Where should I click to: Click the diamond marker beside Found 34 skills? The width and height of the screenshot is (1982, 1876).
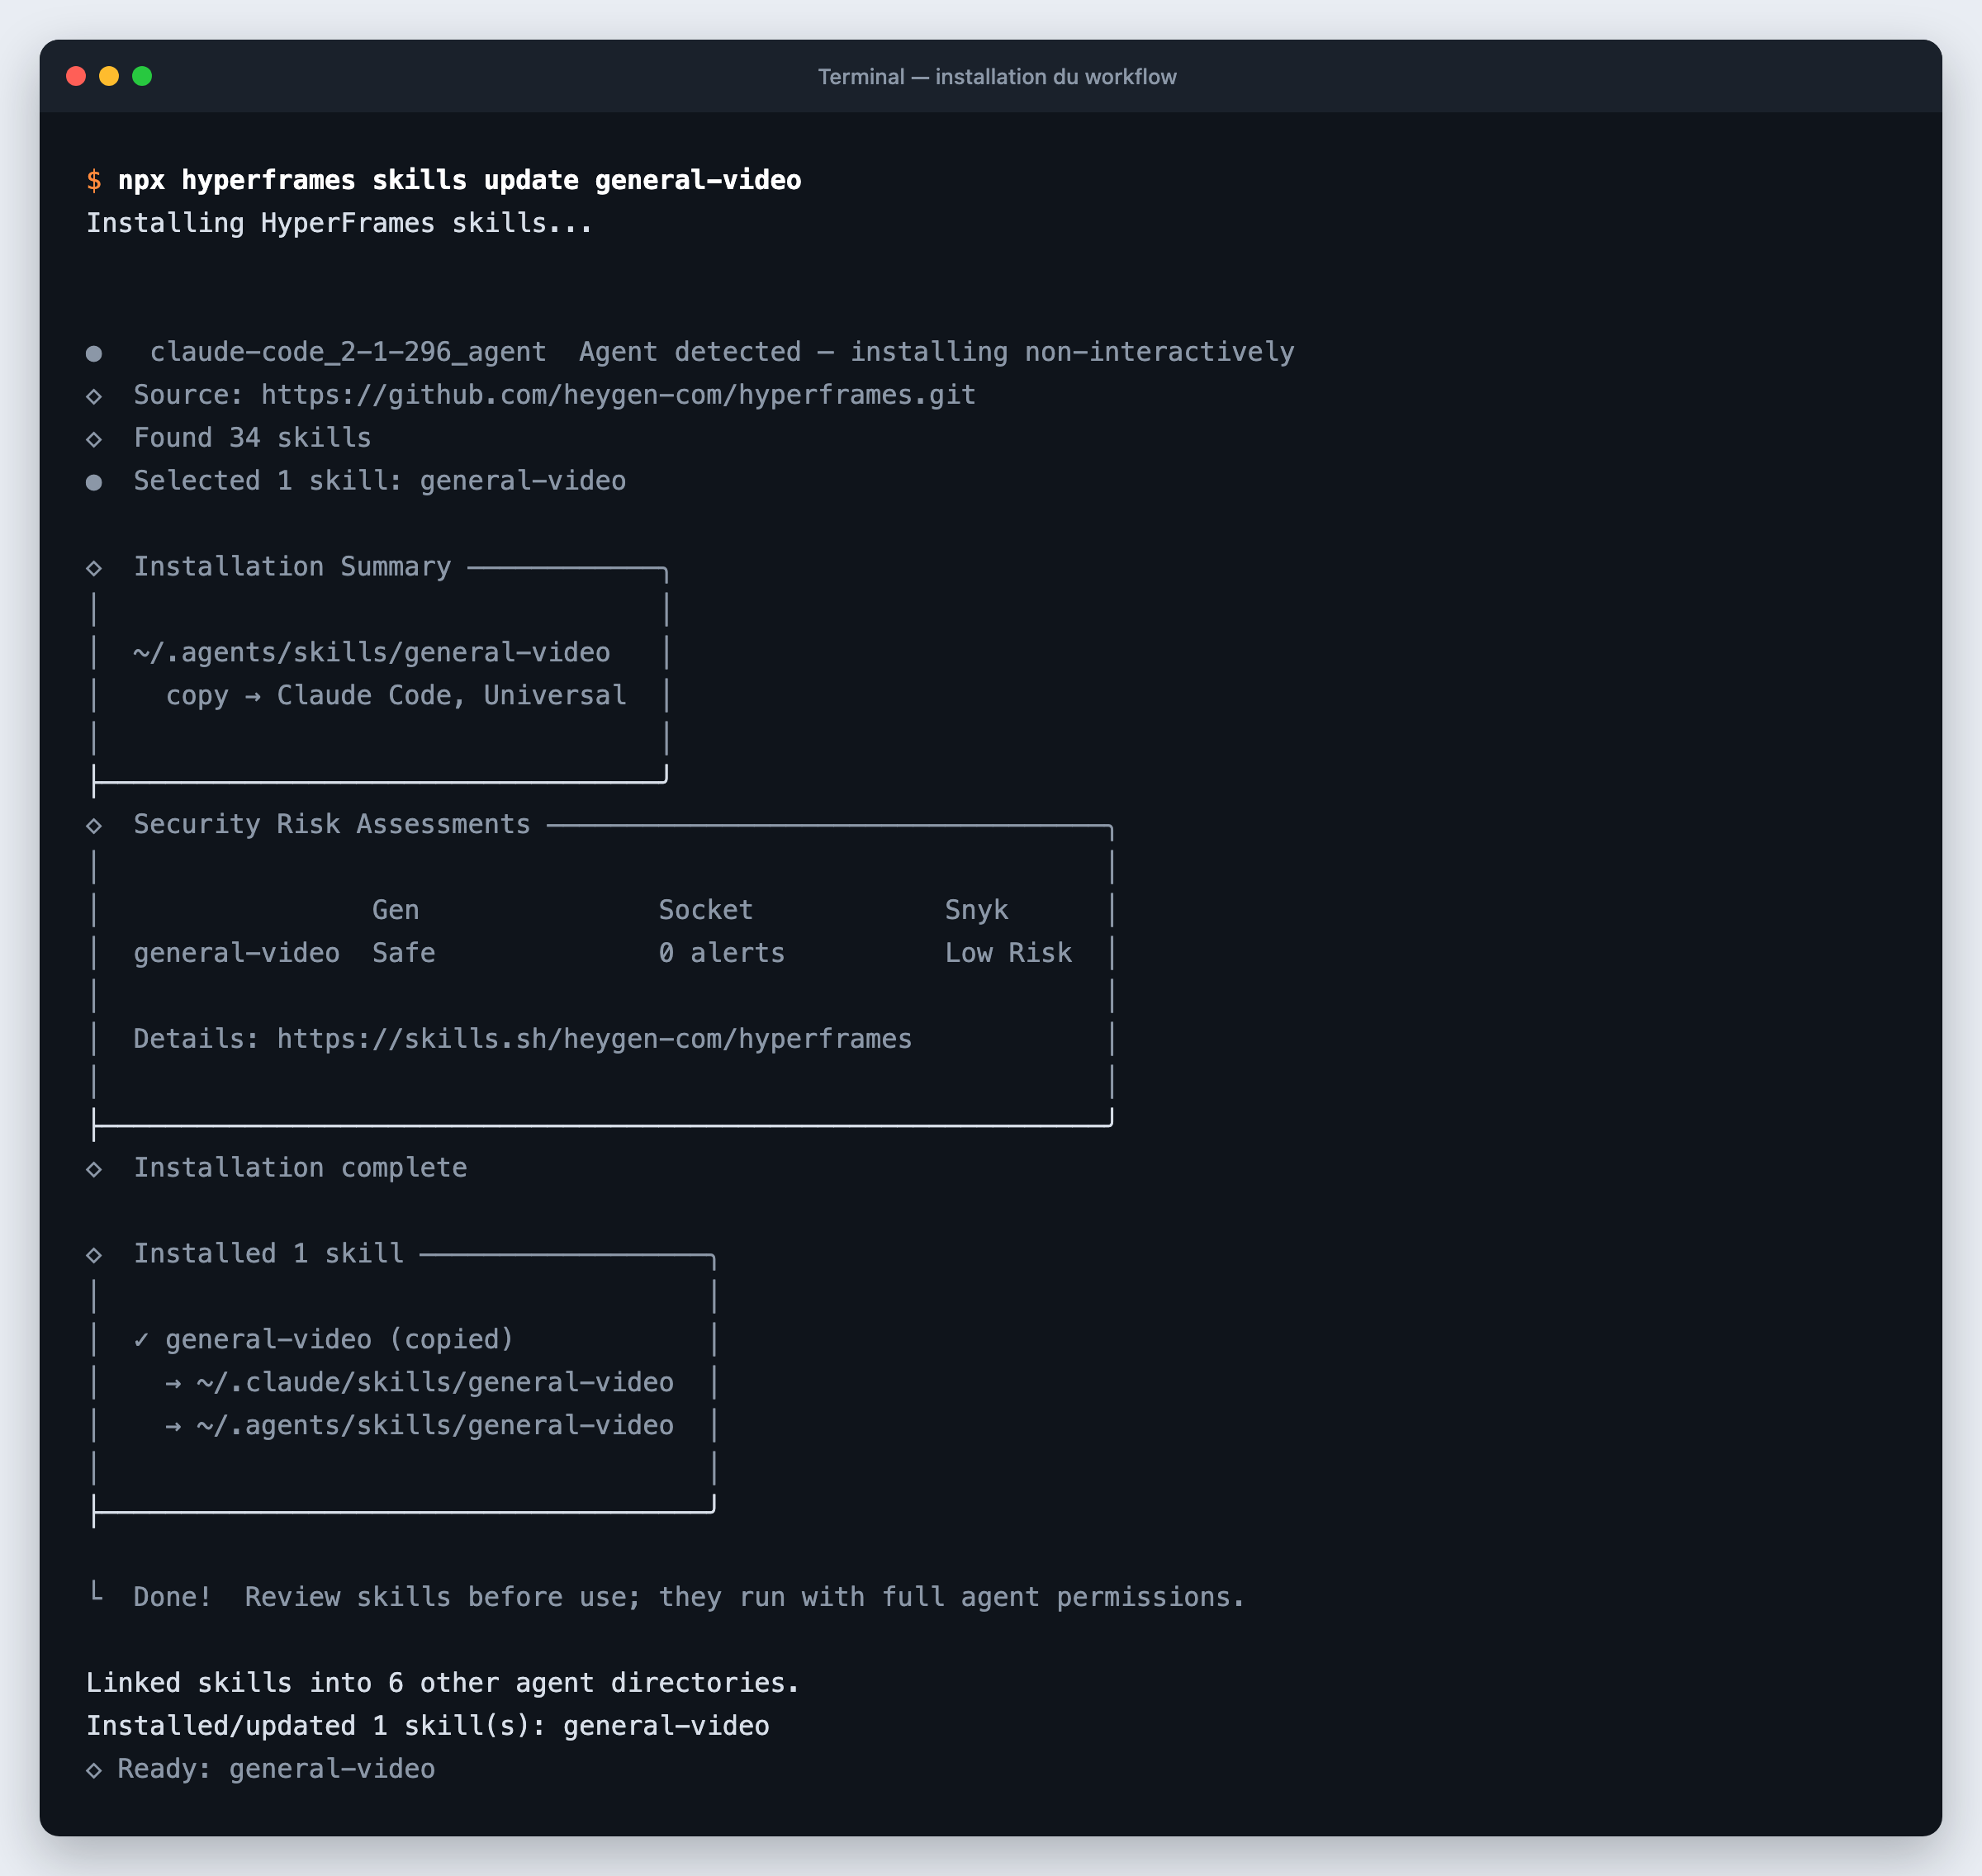point(94,439)
